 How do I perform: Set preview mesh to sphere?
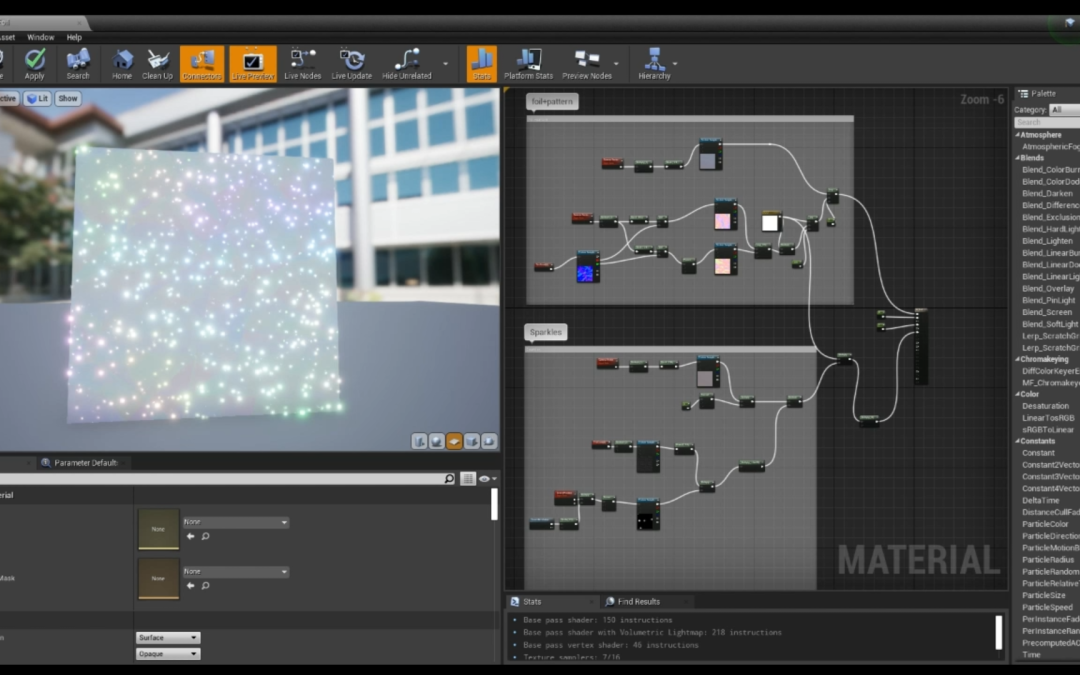click(x=437, y=441)
